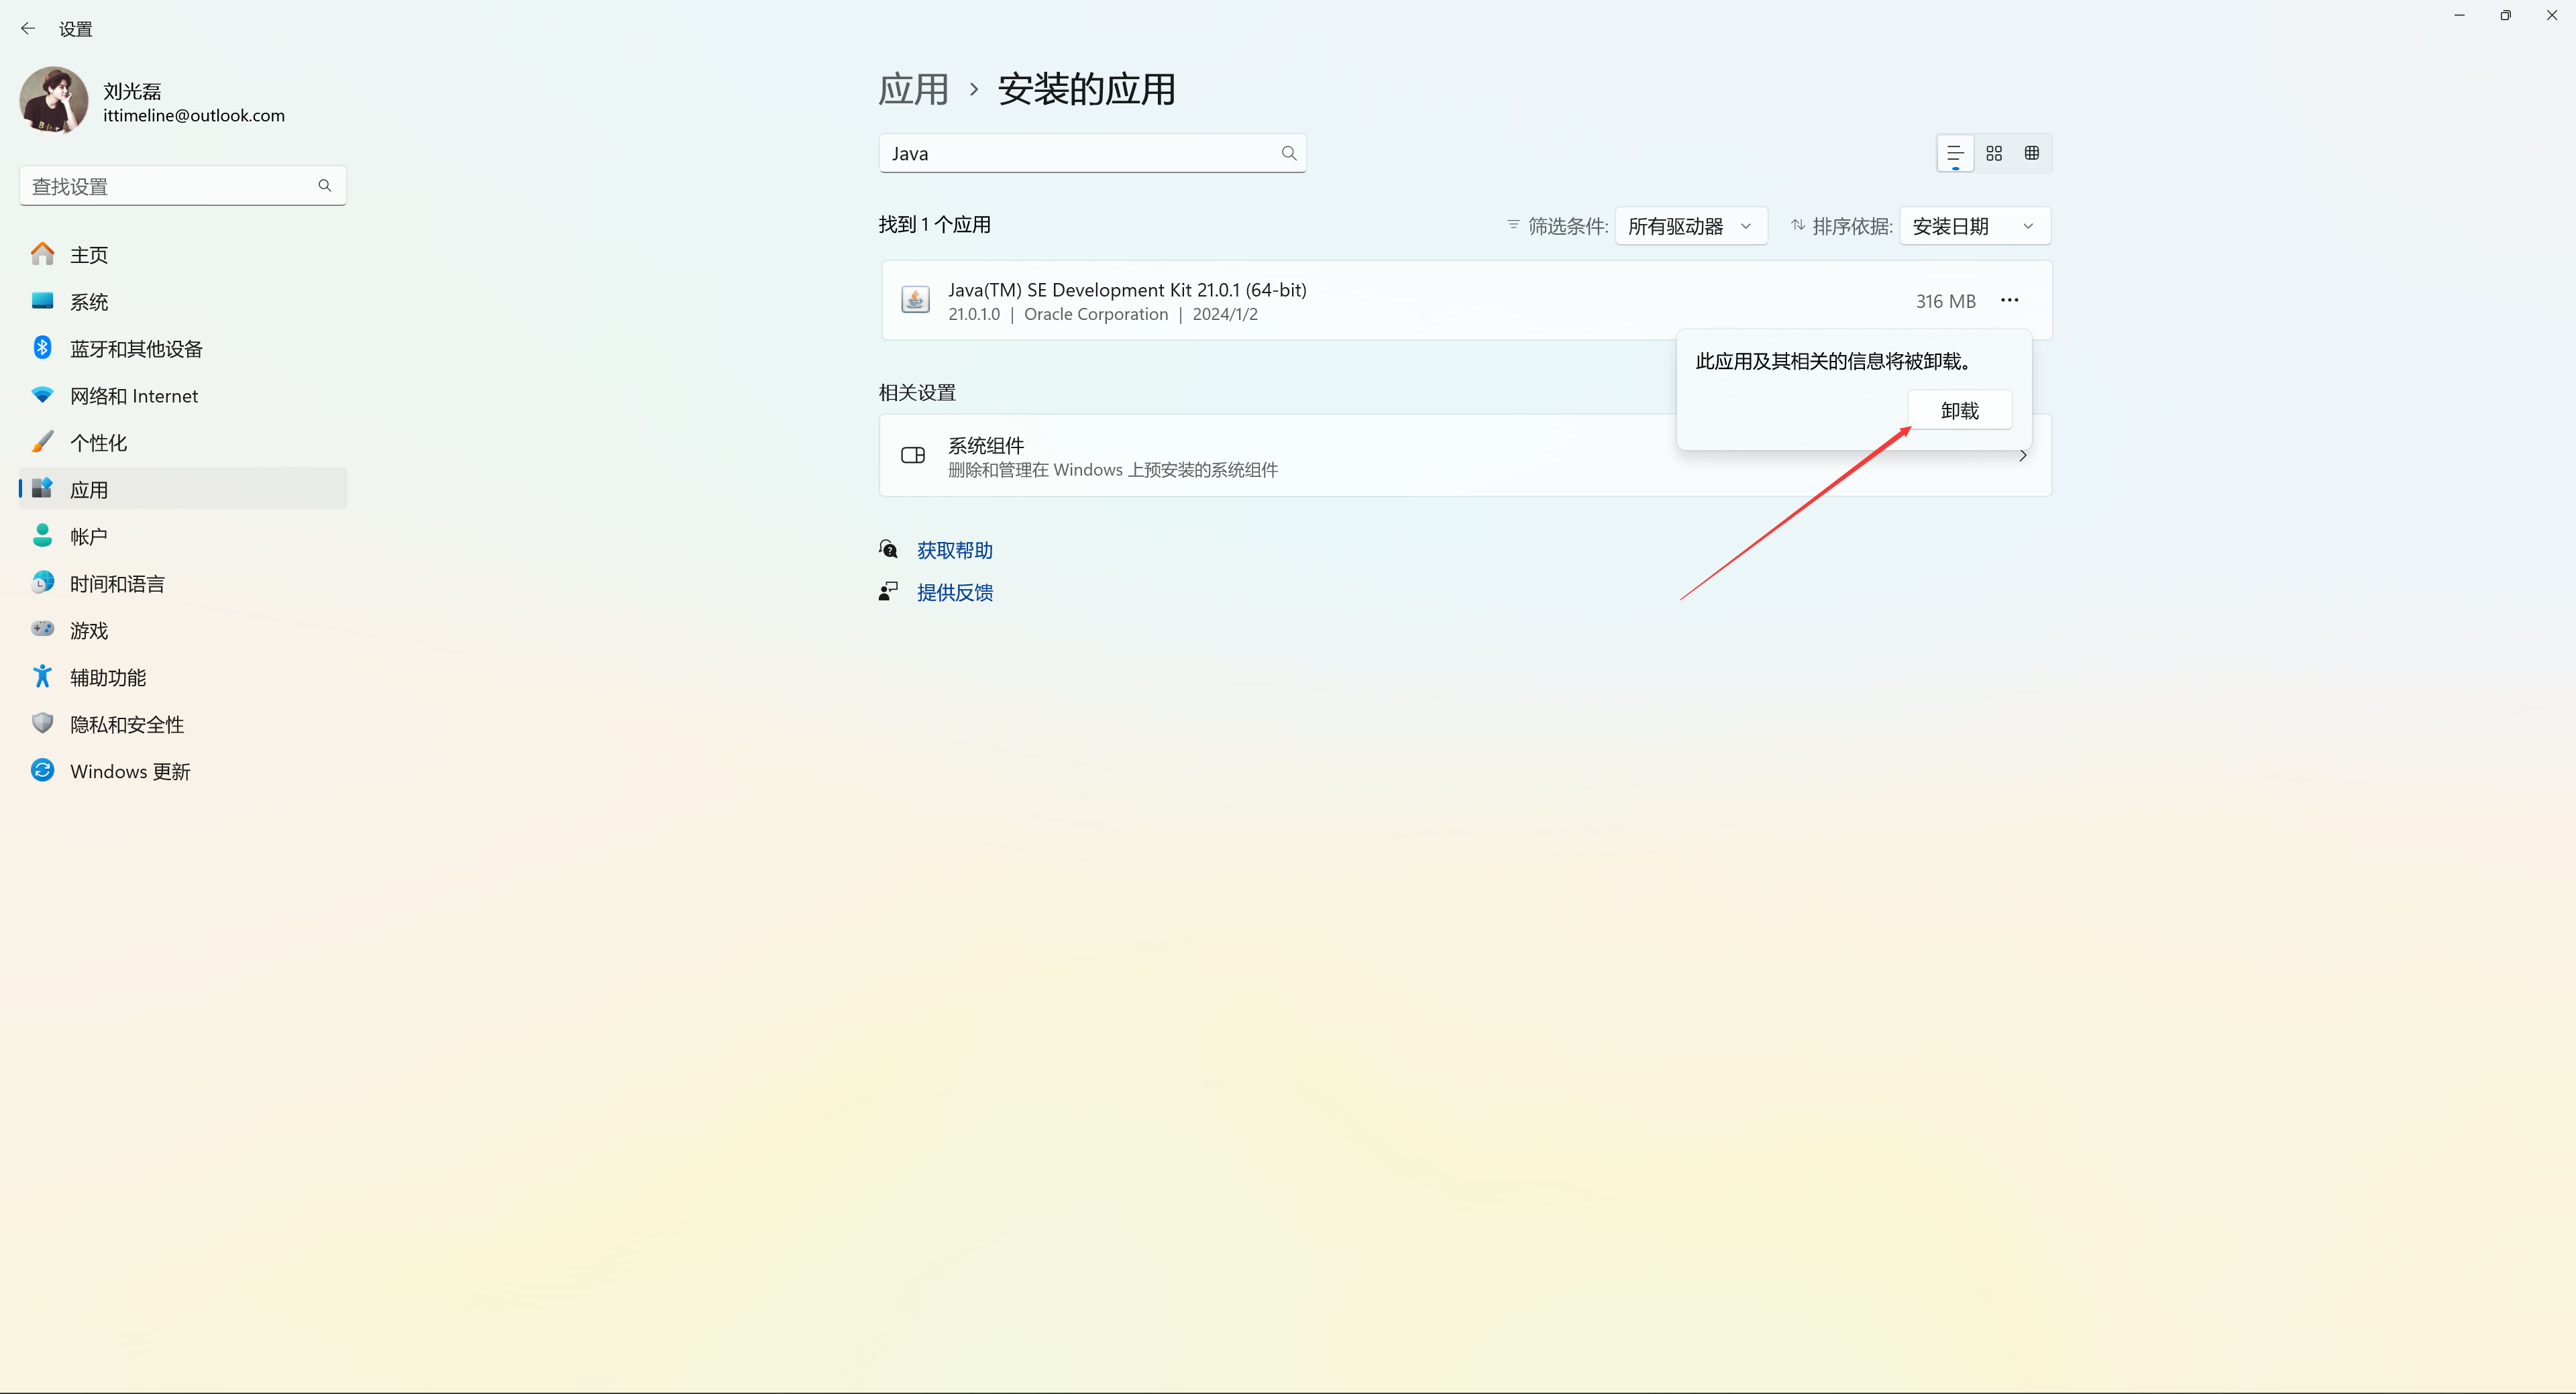The height and width of the screenshot is (1394, 2576).
Task: Open 辅助功能 settings category
Action: point(183,677)
